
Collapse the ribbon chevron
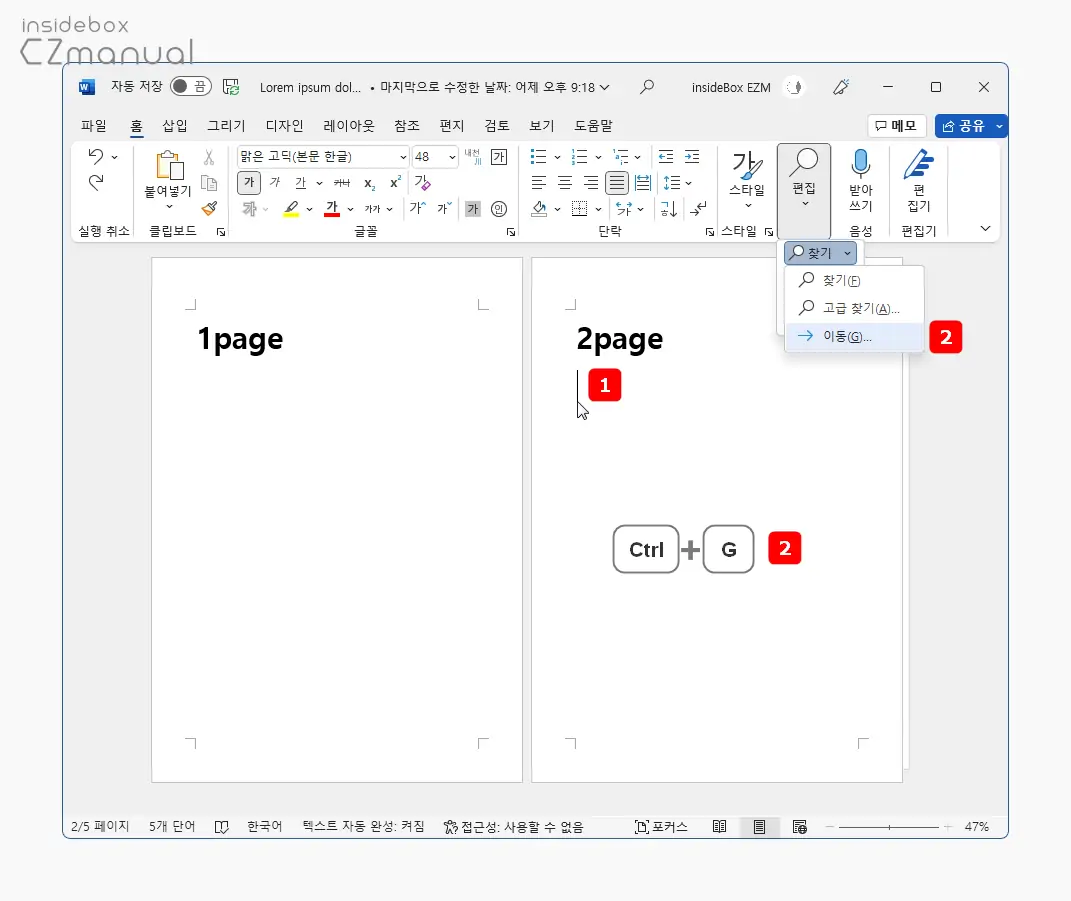click(985, 228)
